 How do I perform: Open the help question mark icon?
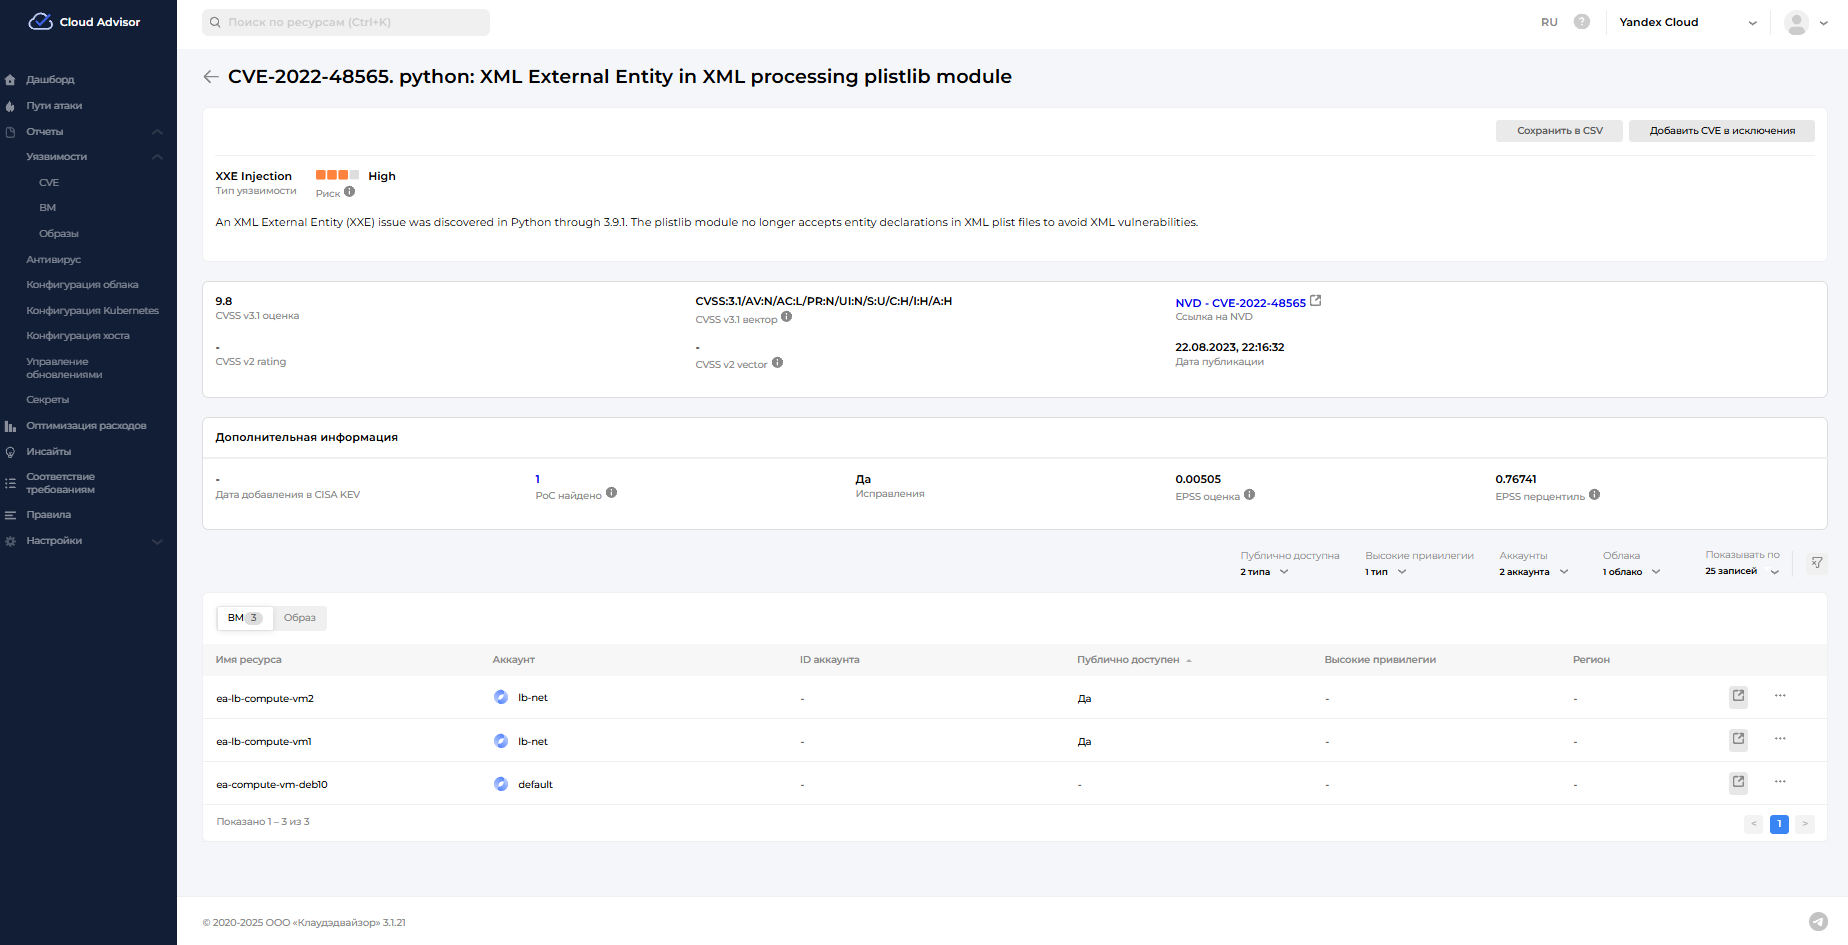[x=1582, y=22]
